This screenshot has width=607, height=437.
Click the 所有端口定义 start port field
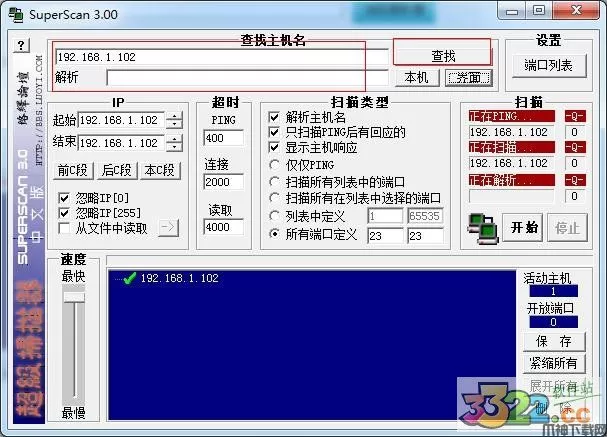pyautogui.click(x=385, y=236)
